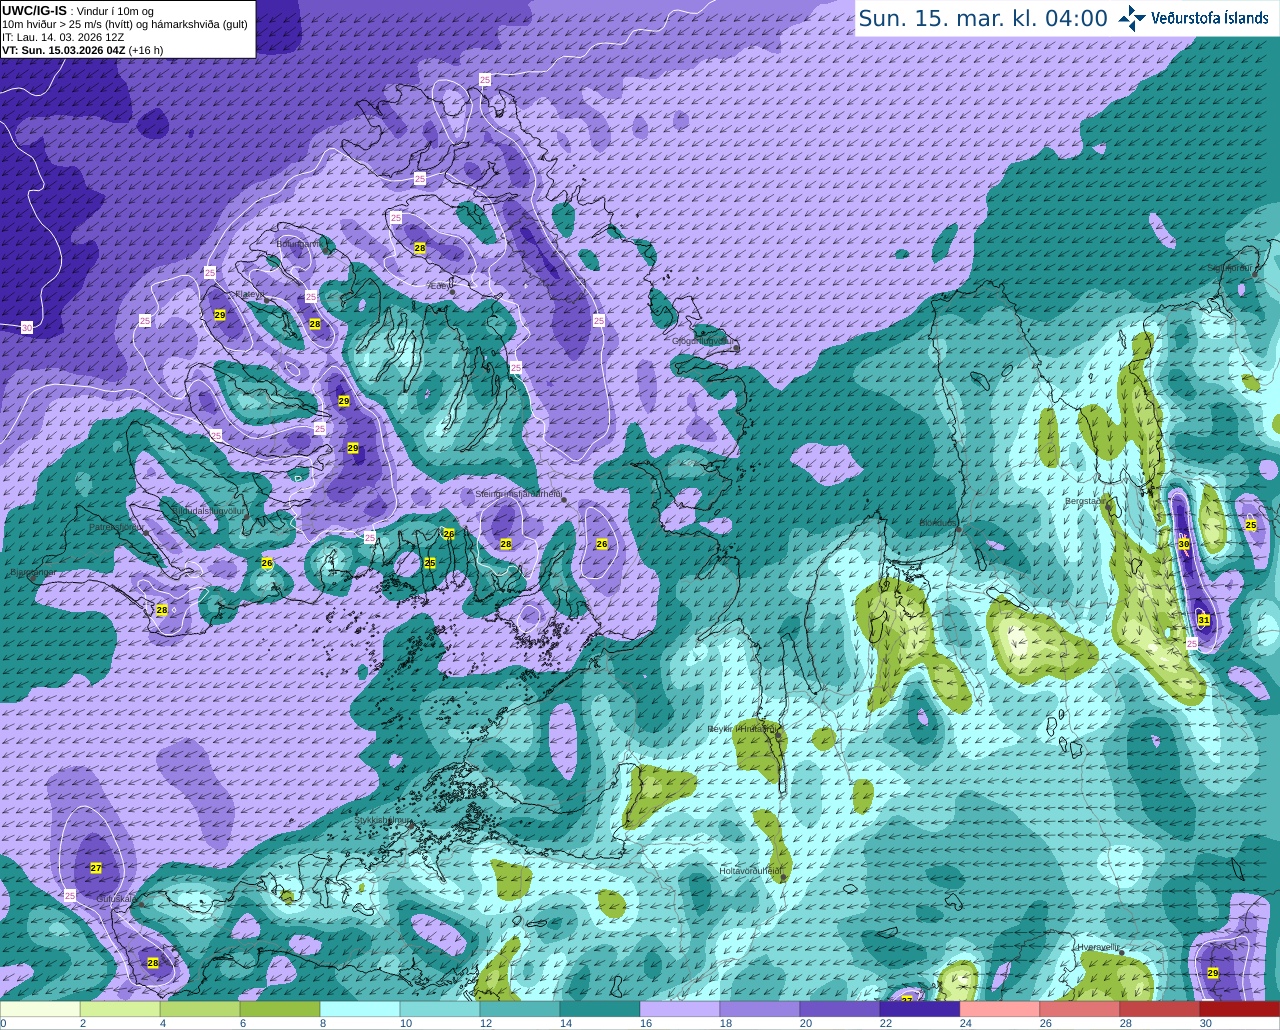Click the Siglufjörður station label
Viewport: 1280px width, 1030px height.
pyautogui.click(x=1230, y=268)
